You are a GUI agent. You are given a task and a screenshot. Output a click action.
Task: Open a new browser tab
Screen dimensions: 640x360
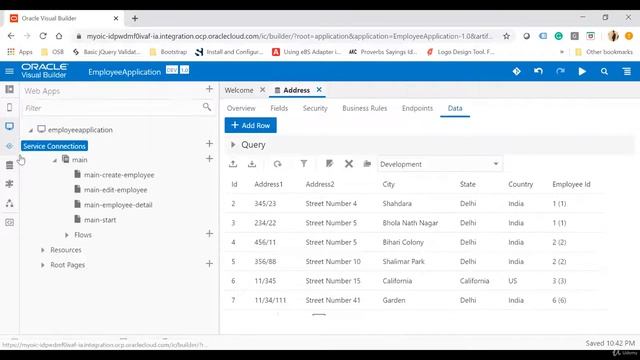coord(135,18)
